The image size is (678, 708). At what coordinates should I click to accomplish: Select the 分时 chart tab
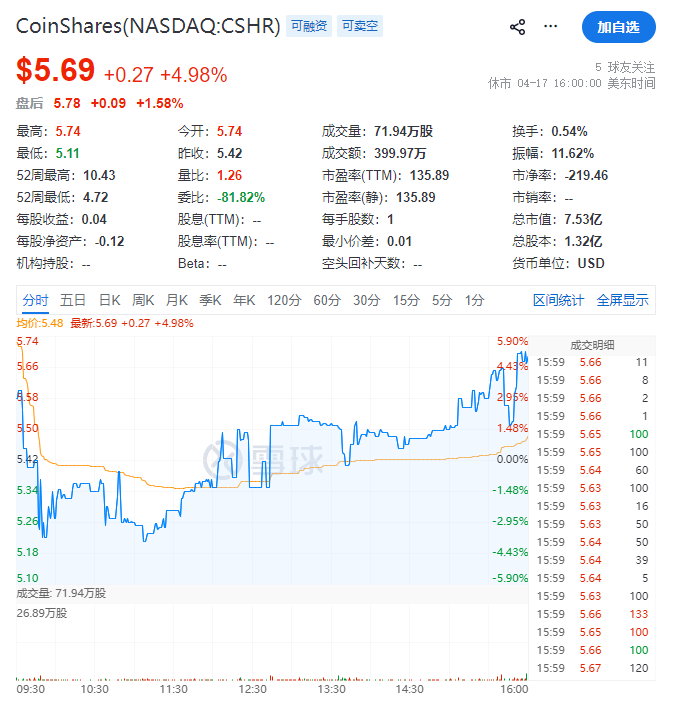click(35, 299)
